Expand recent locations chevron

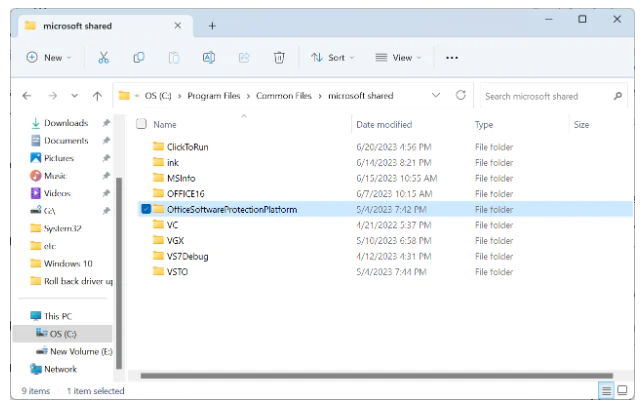pyautogui.click(x=74, y=96)
